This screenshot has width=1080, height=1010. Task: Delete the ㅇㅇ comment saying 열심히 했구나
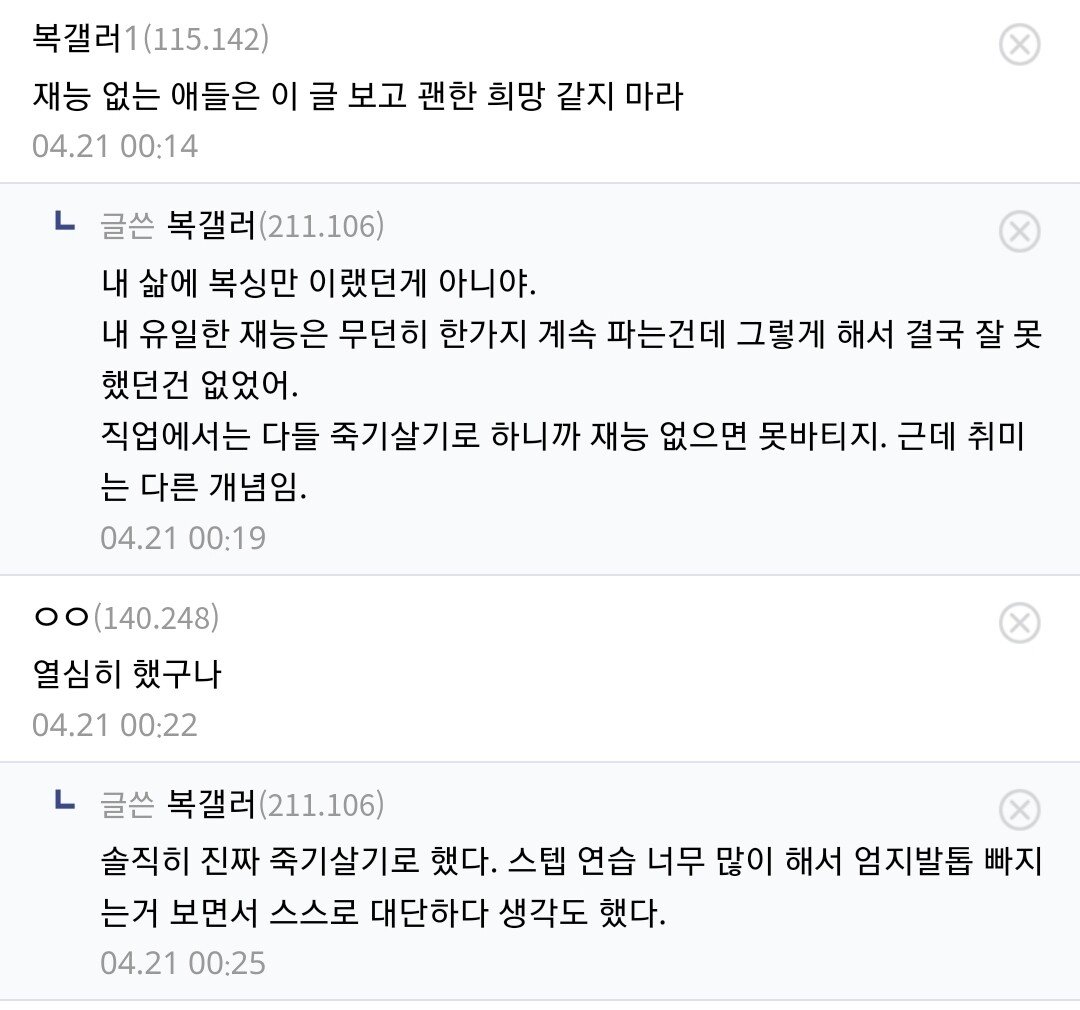pyautogui.click(x=1019, y=624)
